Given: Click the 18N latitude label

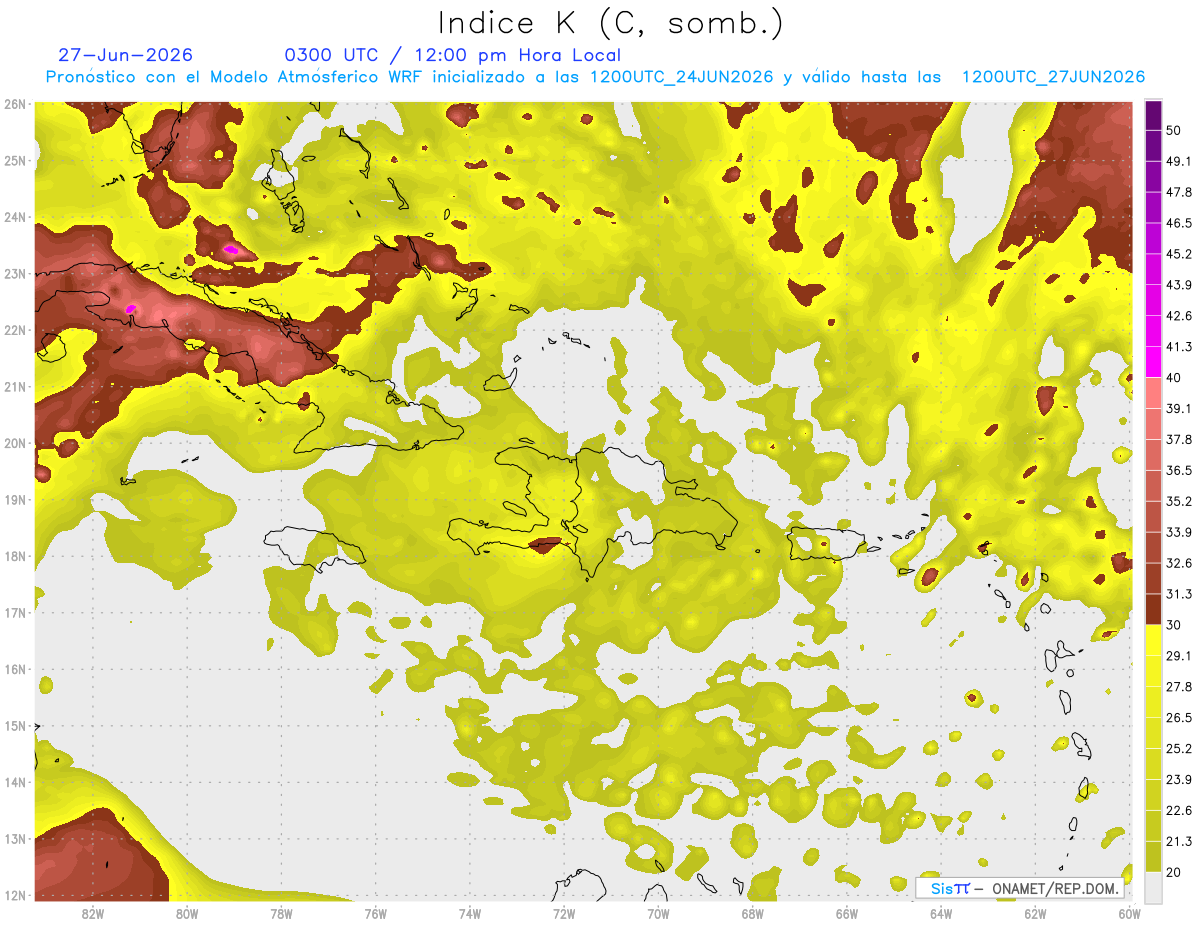Looking at the screenshot, I should click(14, 556).
